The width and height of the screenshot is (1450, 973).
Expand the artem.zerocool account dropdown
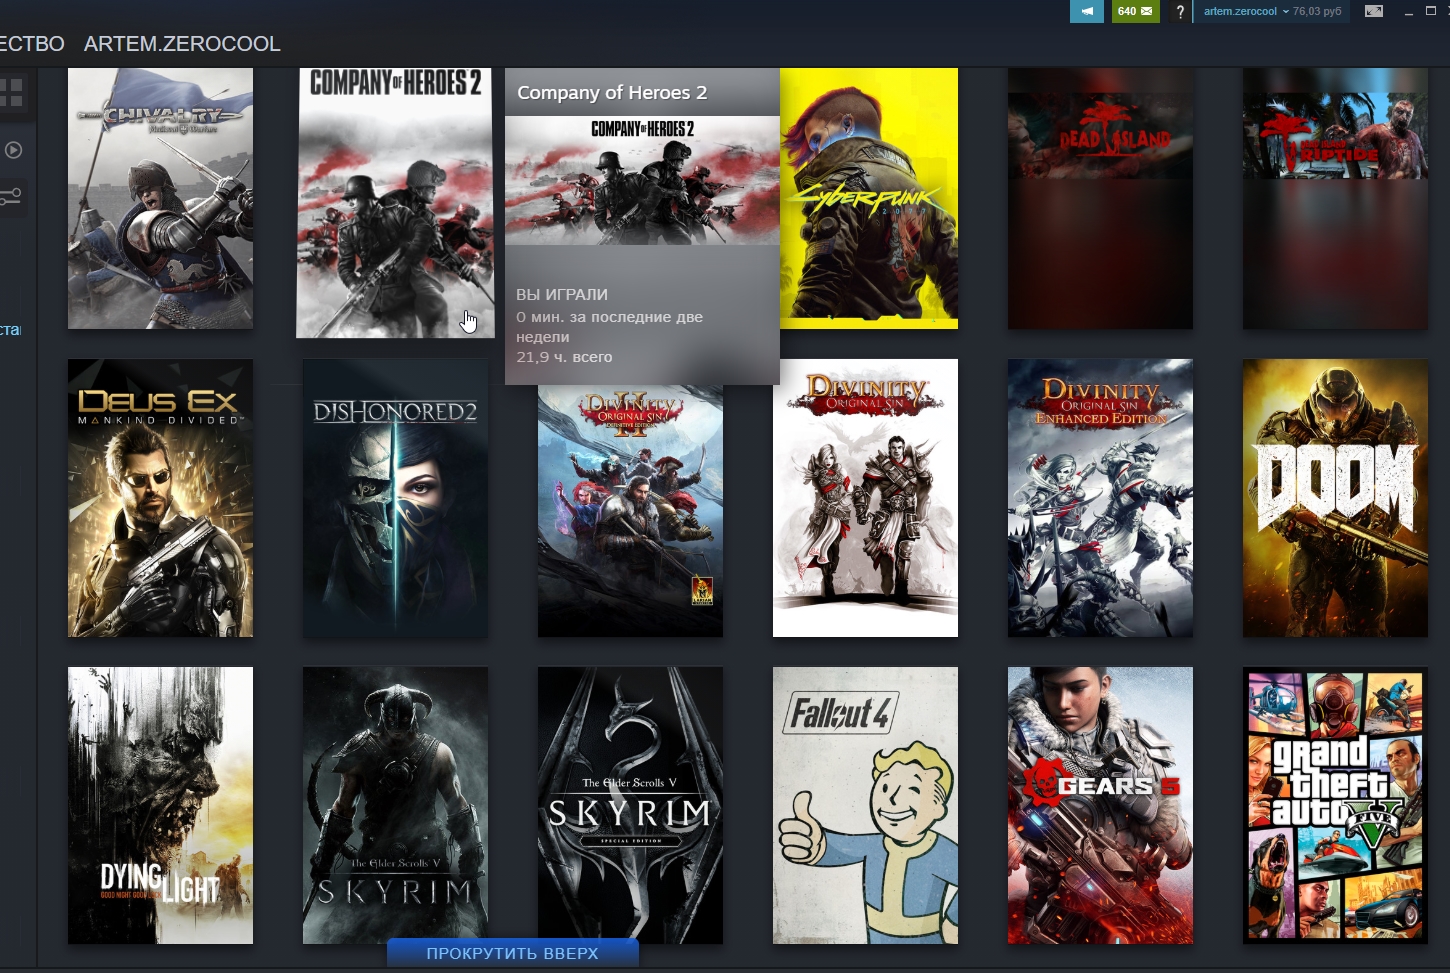pos(1246,11)
